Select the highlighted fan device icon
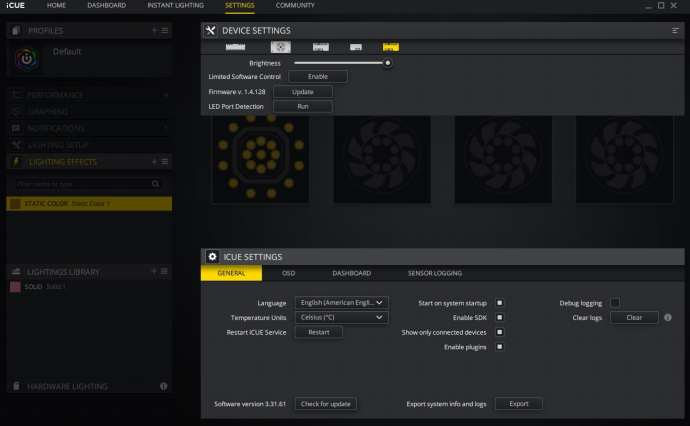This screenshot has width=690, height=426. [x=280, y=47]
